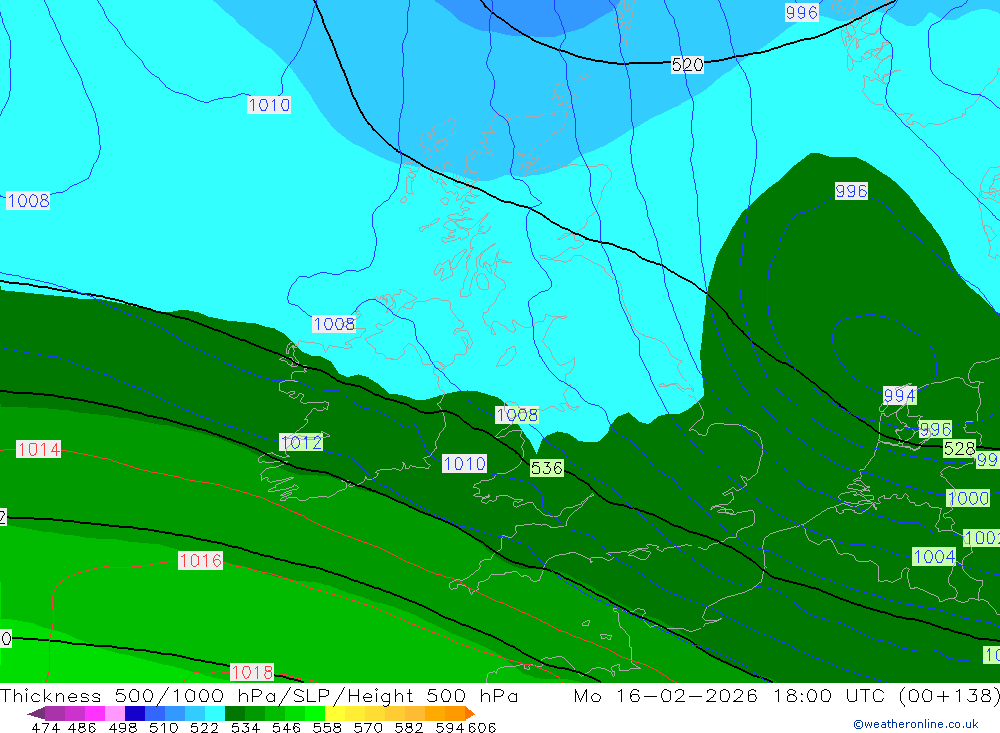This screenshot has height=733, width=1000.
Task: Click the 474 legend value
Action: (x=45, y=727)
